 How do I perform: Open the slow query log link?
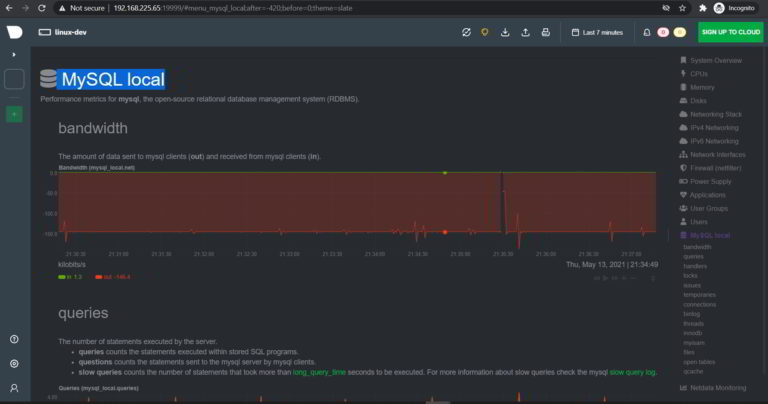point(632,372)
